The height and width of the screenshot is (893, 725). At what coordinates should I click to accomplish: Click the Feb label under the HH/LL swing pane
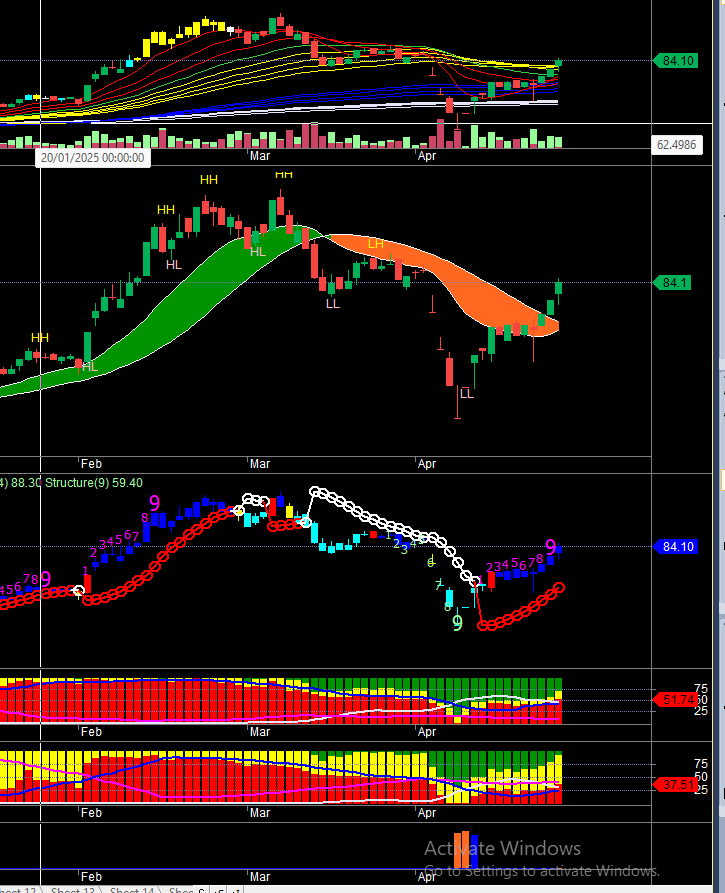[91, 464]
